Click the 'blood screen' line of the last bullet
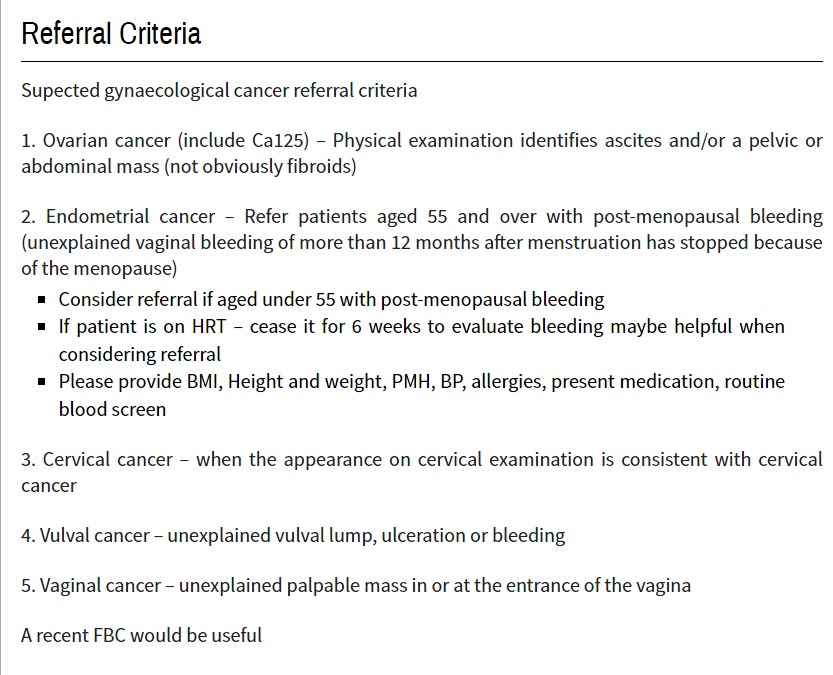The height and width of the screenshot is (675, 833). pyautogui.click(x=112, y=408)
